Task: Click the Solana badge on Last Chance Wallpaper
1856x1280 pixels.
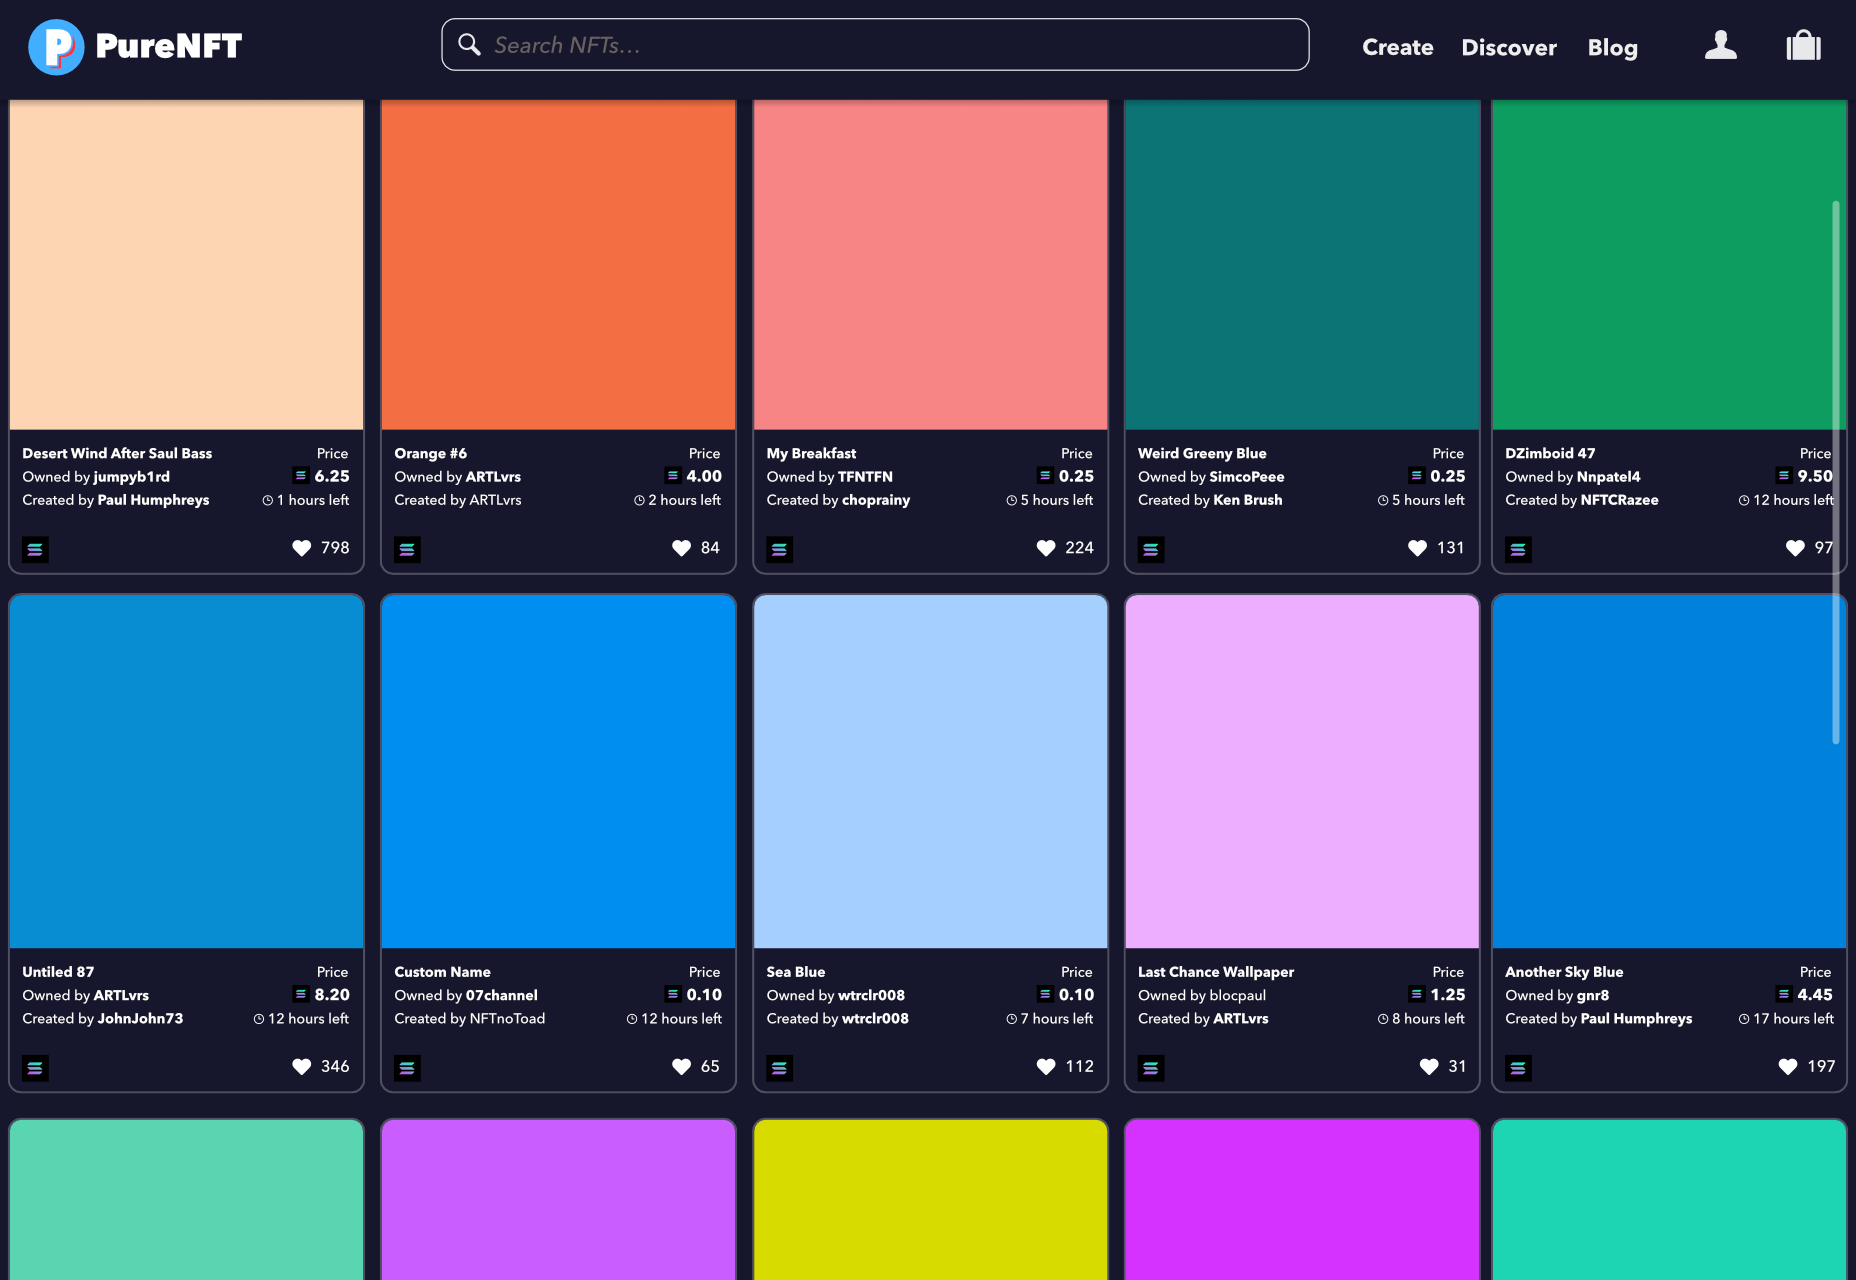Action: pyautogui.click(x=1151, y=1068)
